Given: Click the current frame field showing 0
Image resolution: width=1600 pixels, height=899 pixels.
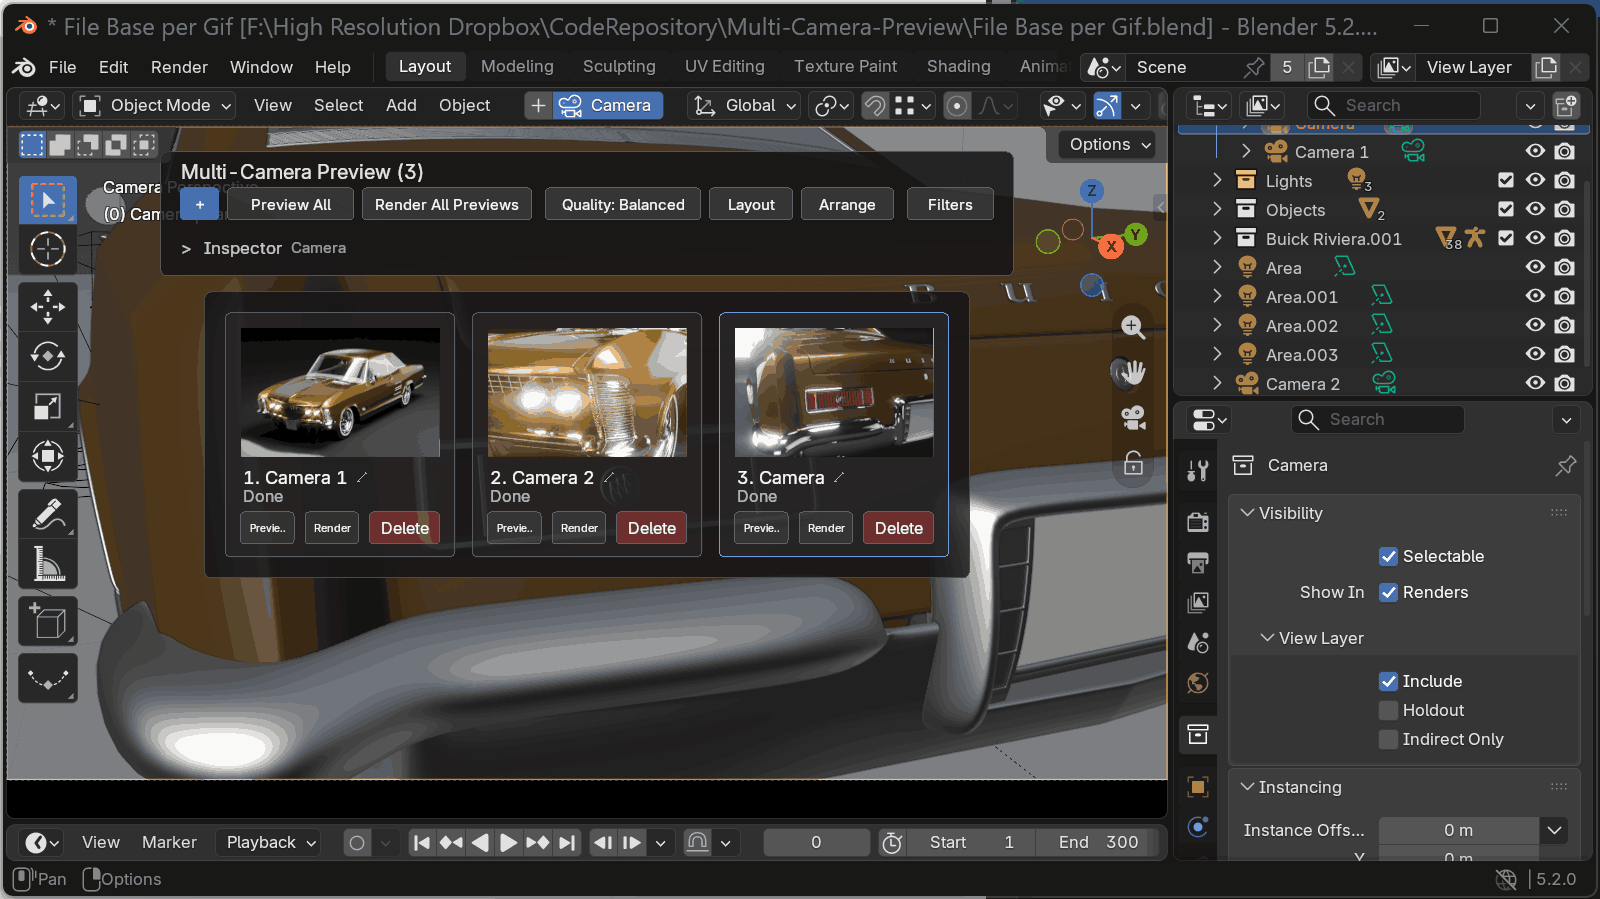Looking at the screenshot, I should coord(816,842).
